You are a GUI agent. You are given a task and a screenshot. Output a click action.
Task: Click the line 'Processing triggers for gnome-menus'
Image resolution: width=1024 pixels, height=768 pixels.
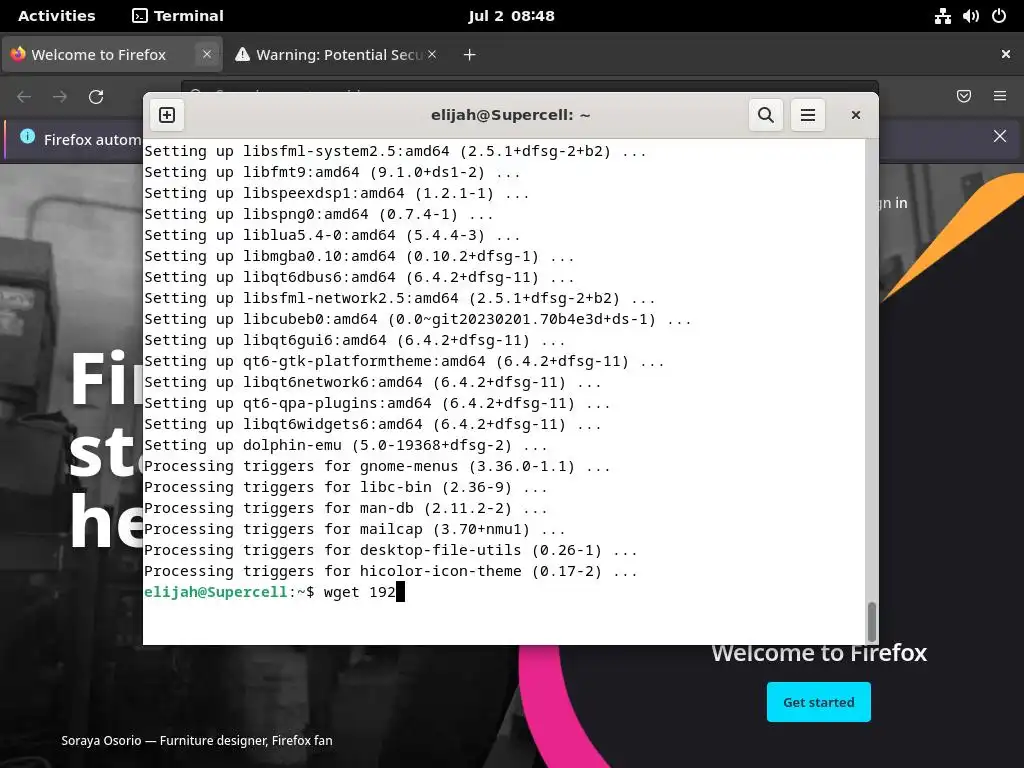pos(377,466)
